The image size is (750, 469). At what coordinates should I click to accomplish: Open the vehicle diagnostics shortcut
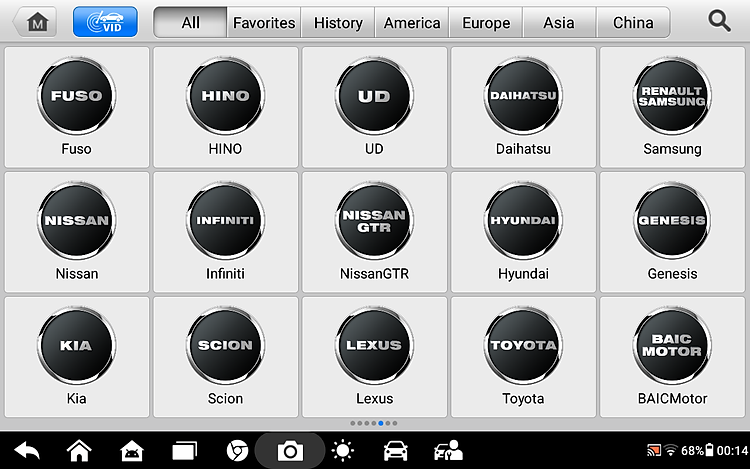(396, 450)
